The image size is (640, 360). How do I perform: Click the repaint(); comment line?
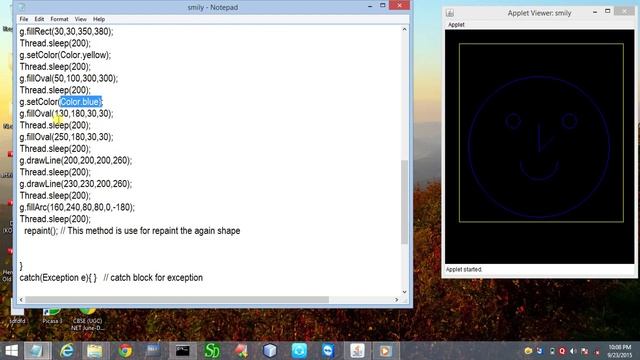[x=132, y=231]
